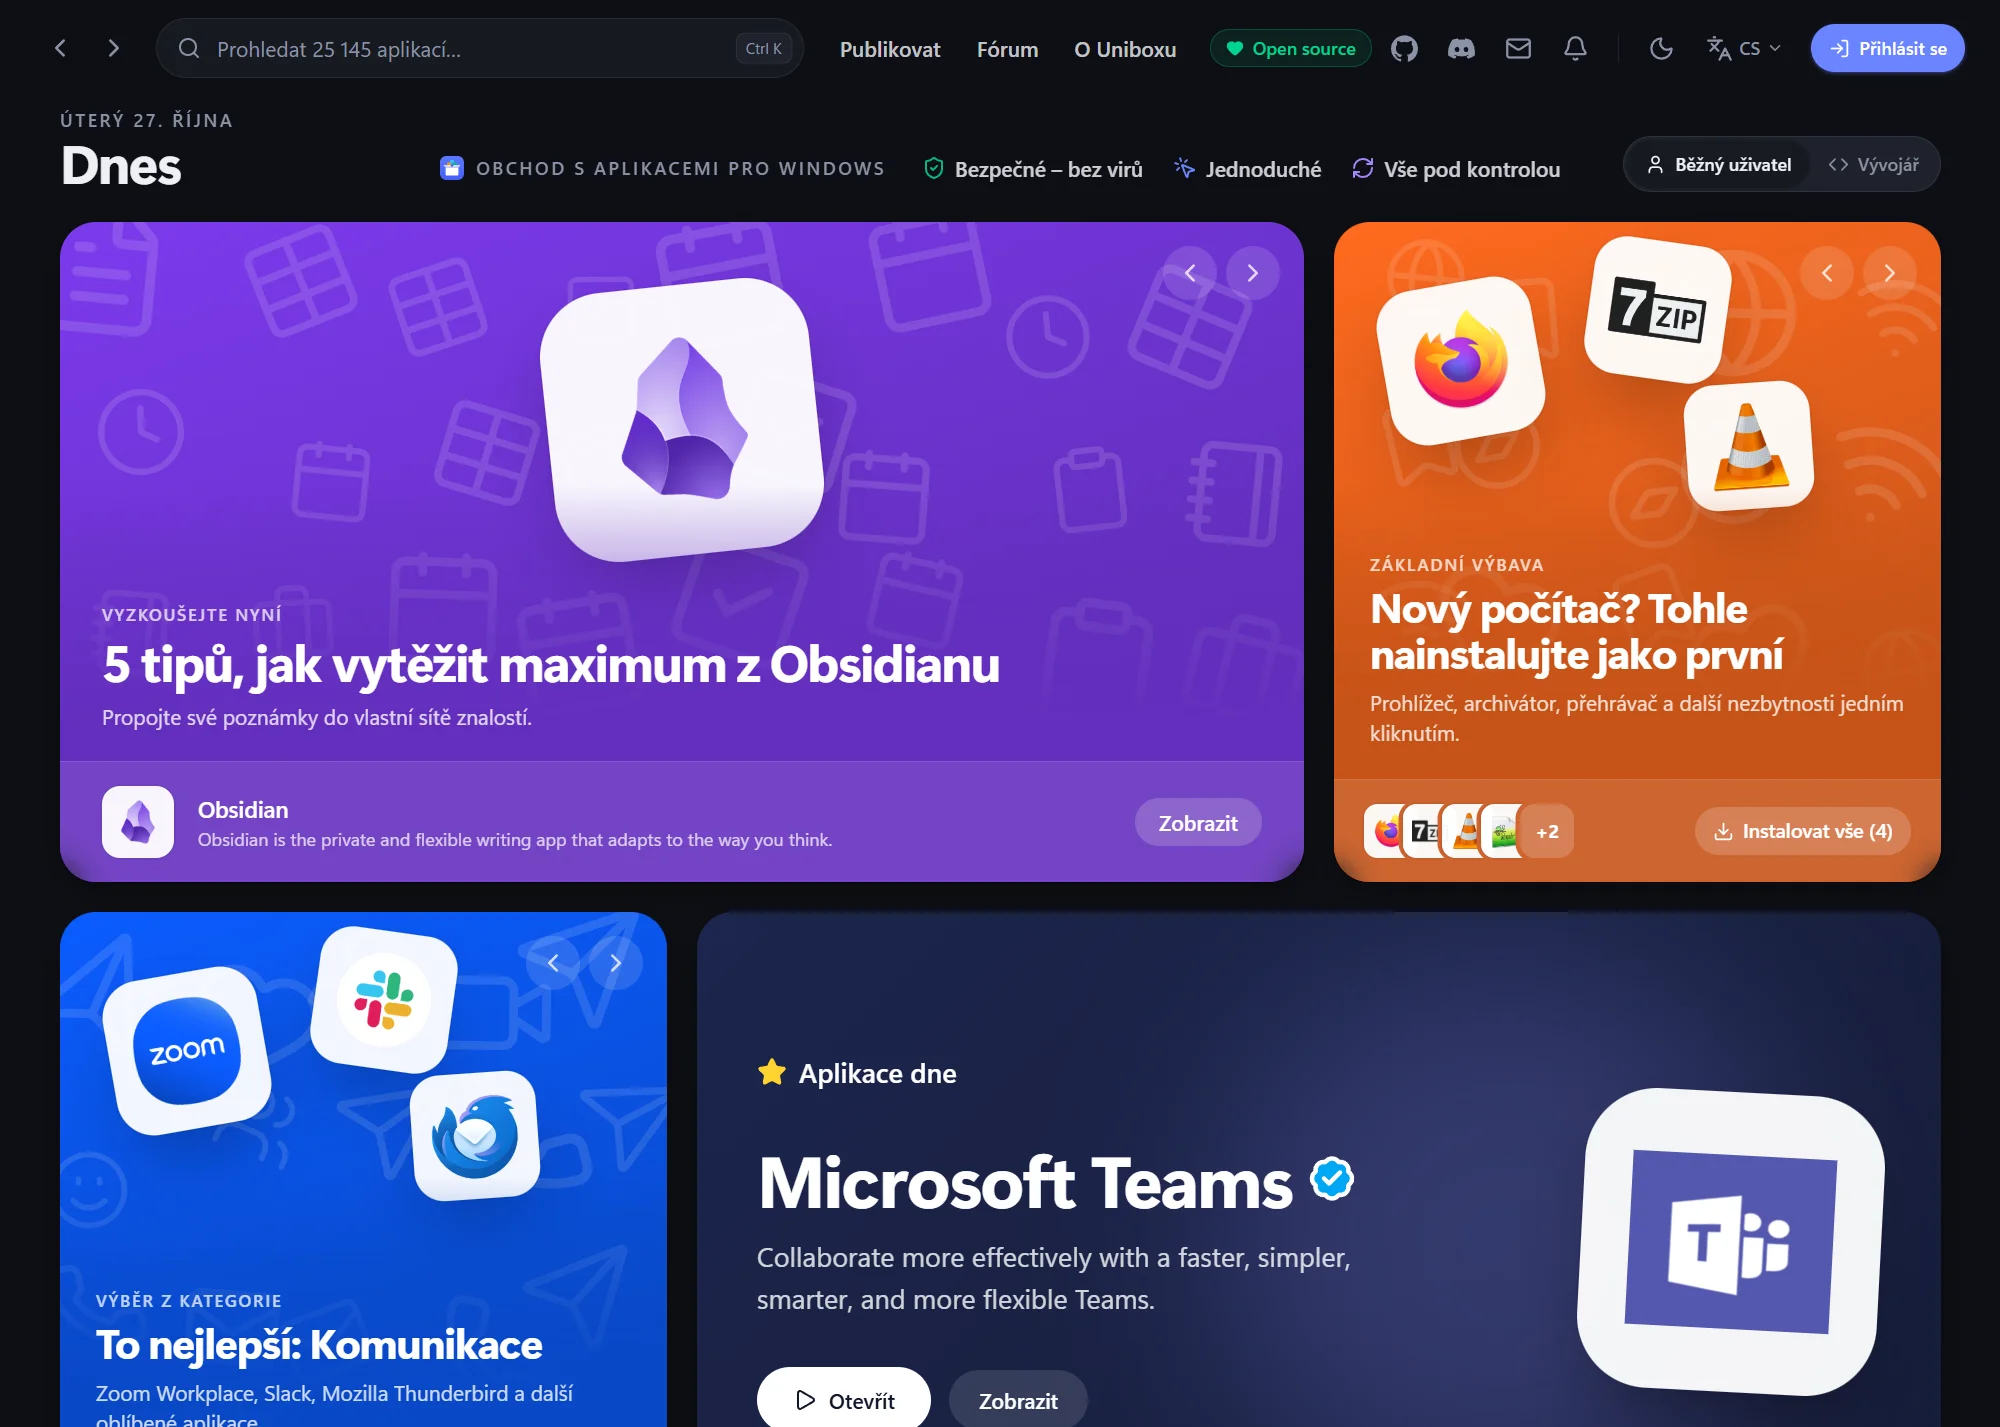Open the Publikovat menu item
2000x1427 pixels.
pyautogui.click(x=890, y=50)
